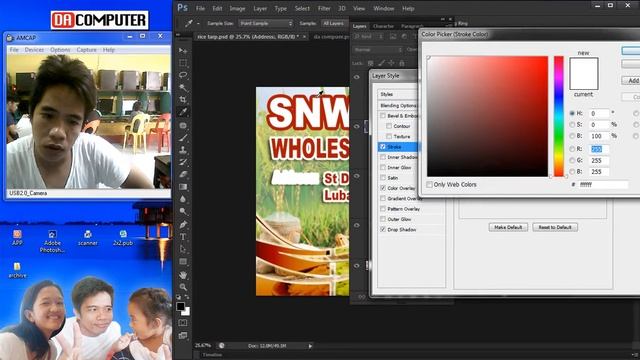Screen dimensions: 640x360
Task: Click the hex color value field
Action: (603, 184)
